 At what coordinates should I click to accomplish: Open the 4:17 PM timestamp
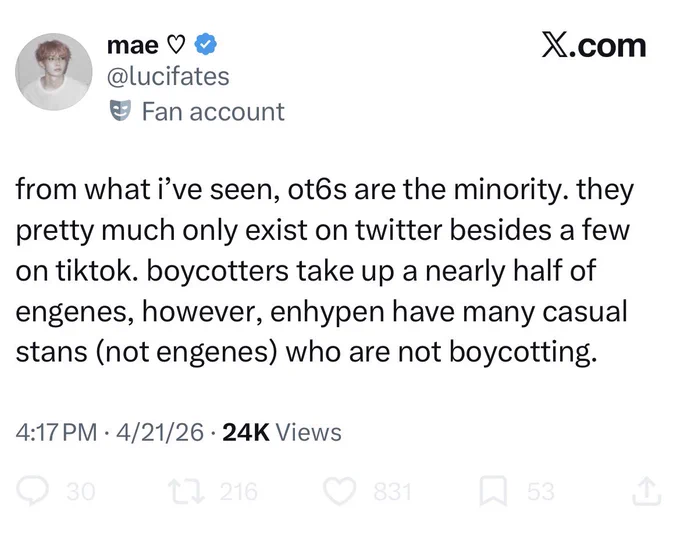(x=56, y=432)
